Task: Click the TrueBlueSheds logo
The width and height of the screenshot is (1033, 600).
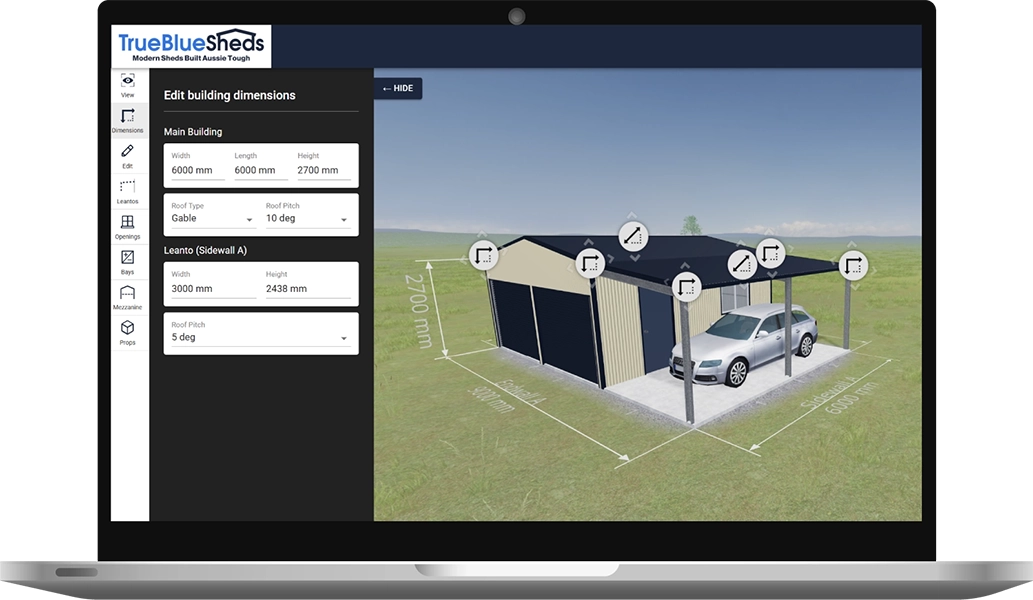Action: (x=191, y=46)
